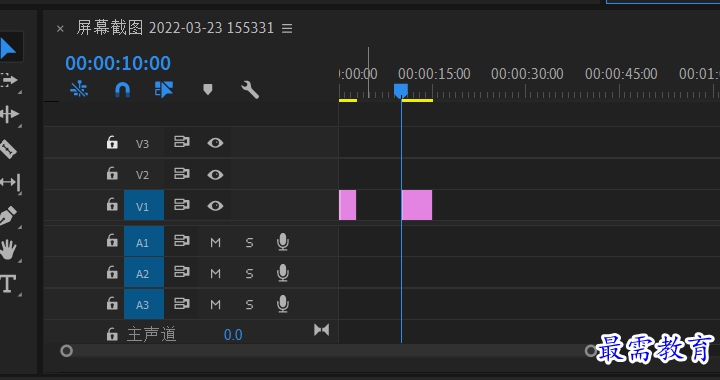Mute track A2
The height and width of the screenshot is (380, 720).
tap(215, 274)
